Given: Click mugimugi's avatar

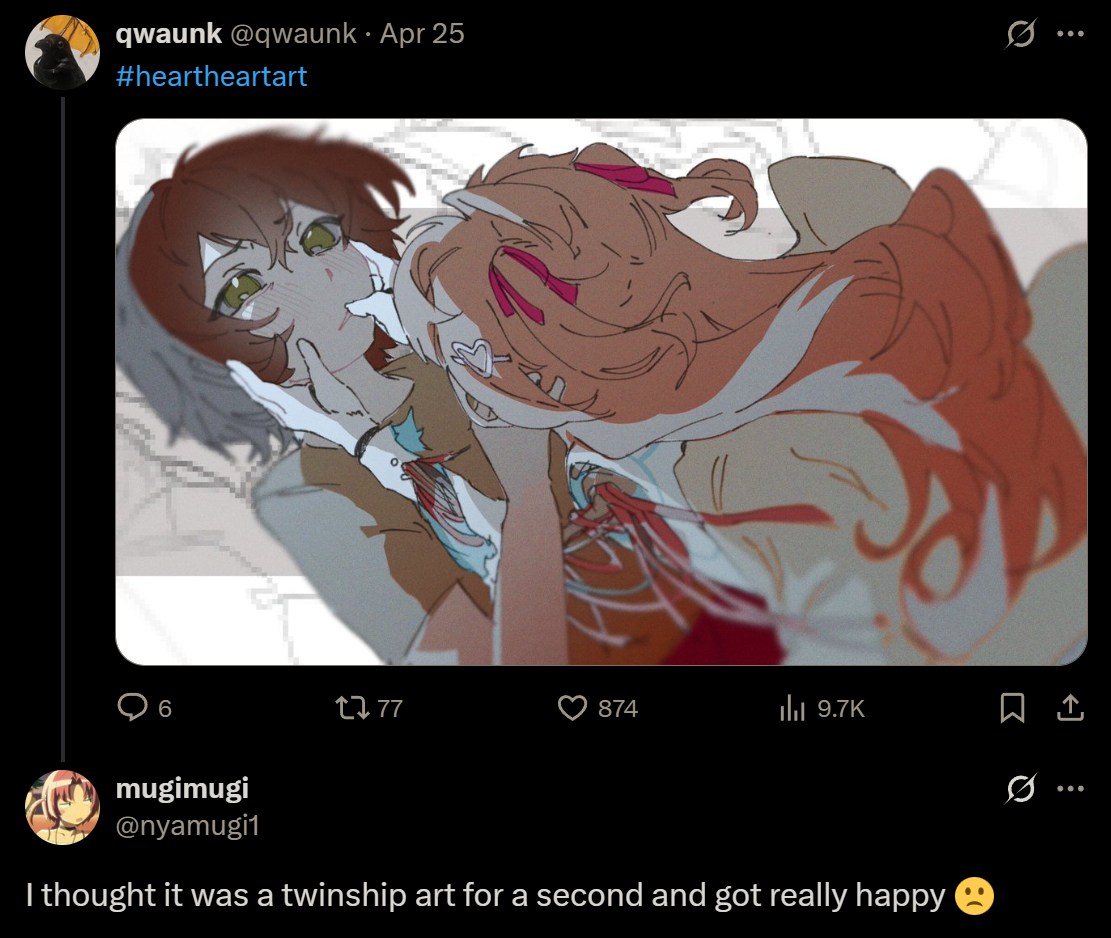Looking at the screenshot, I should 62,807.
